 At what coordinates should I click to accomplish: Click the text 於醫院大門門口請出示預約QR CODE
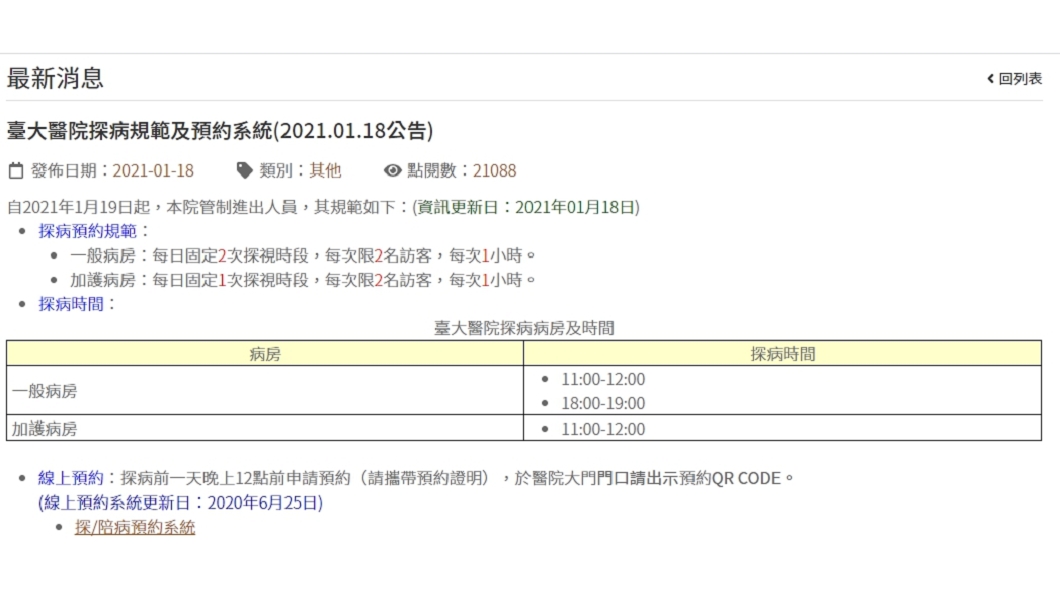[x=647, y=478]
